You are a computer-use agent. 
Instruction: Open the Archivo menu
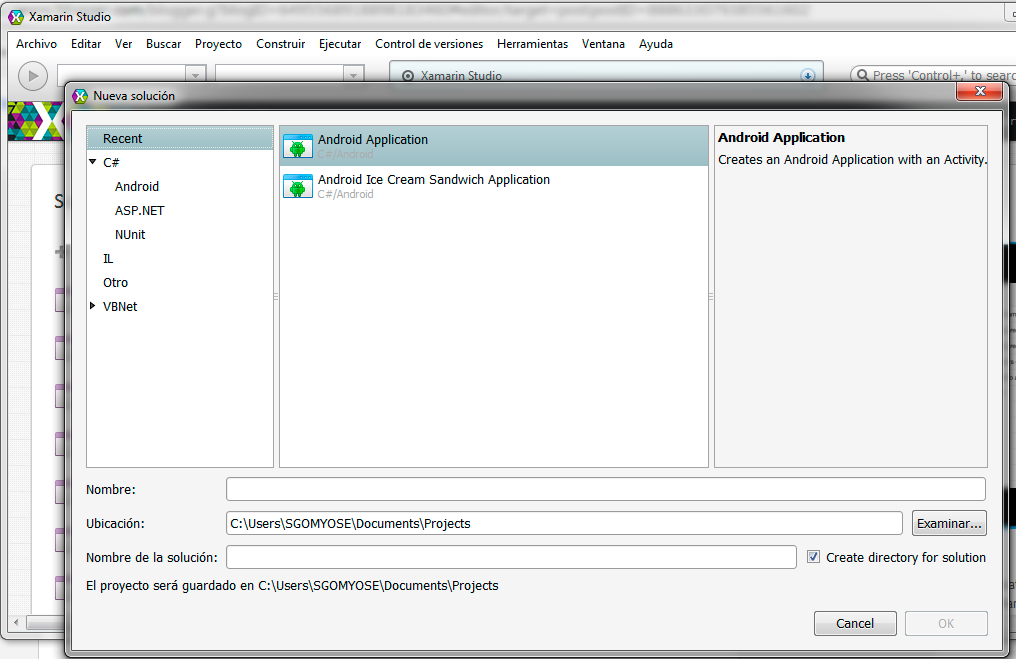tap(36, 44)
